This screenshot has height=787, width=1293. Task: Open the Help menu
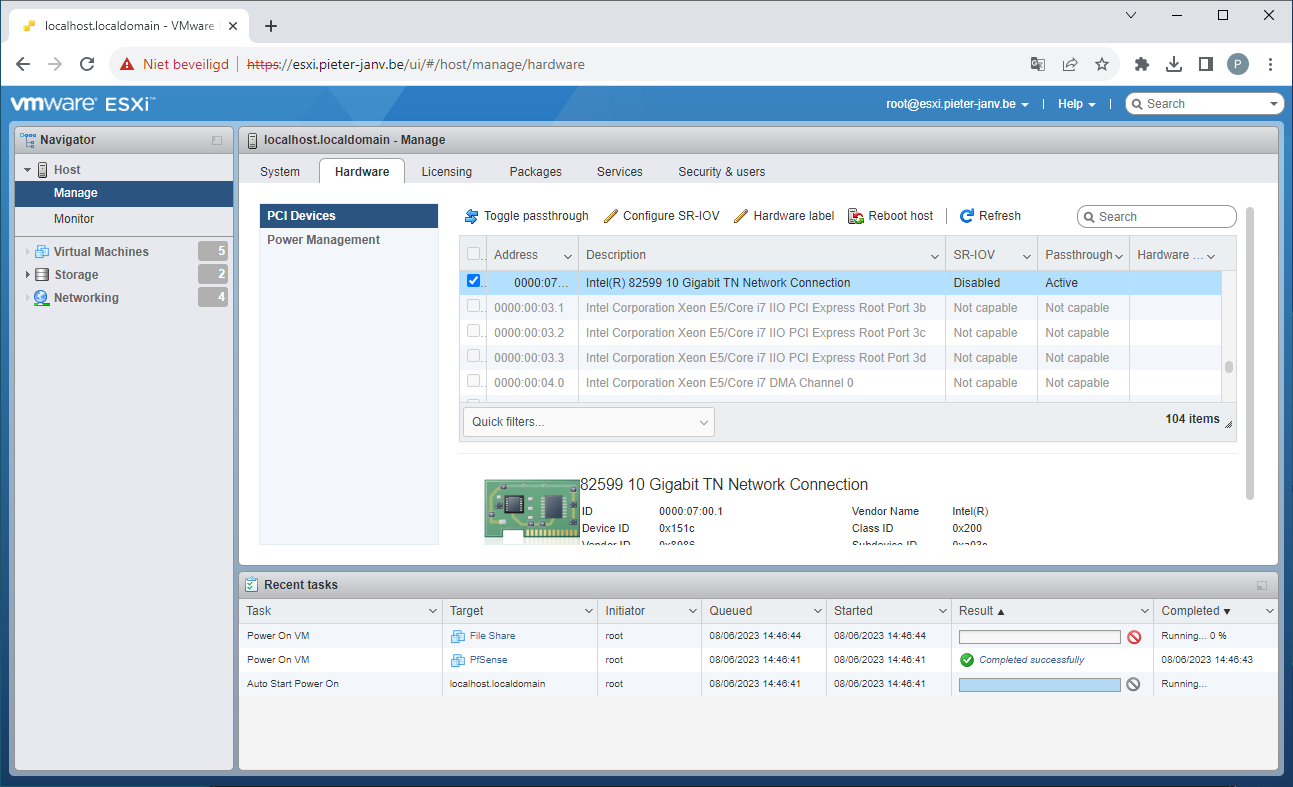(1072, 103)
